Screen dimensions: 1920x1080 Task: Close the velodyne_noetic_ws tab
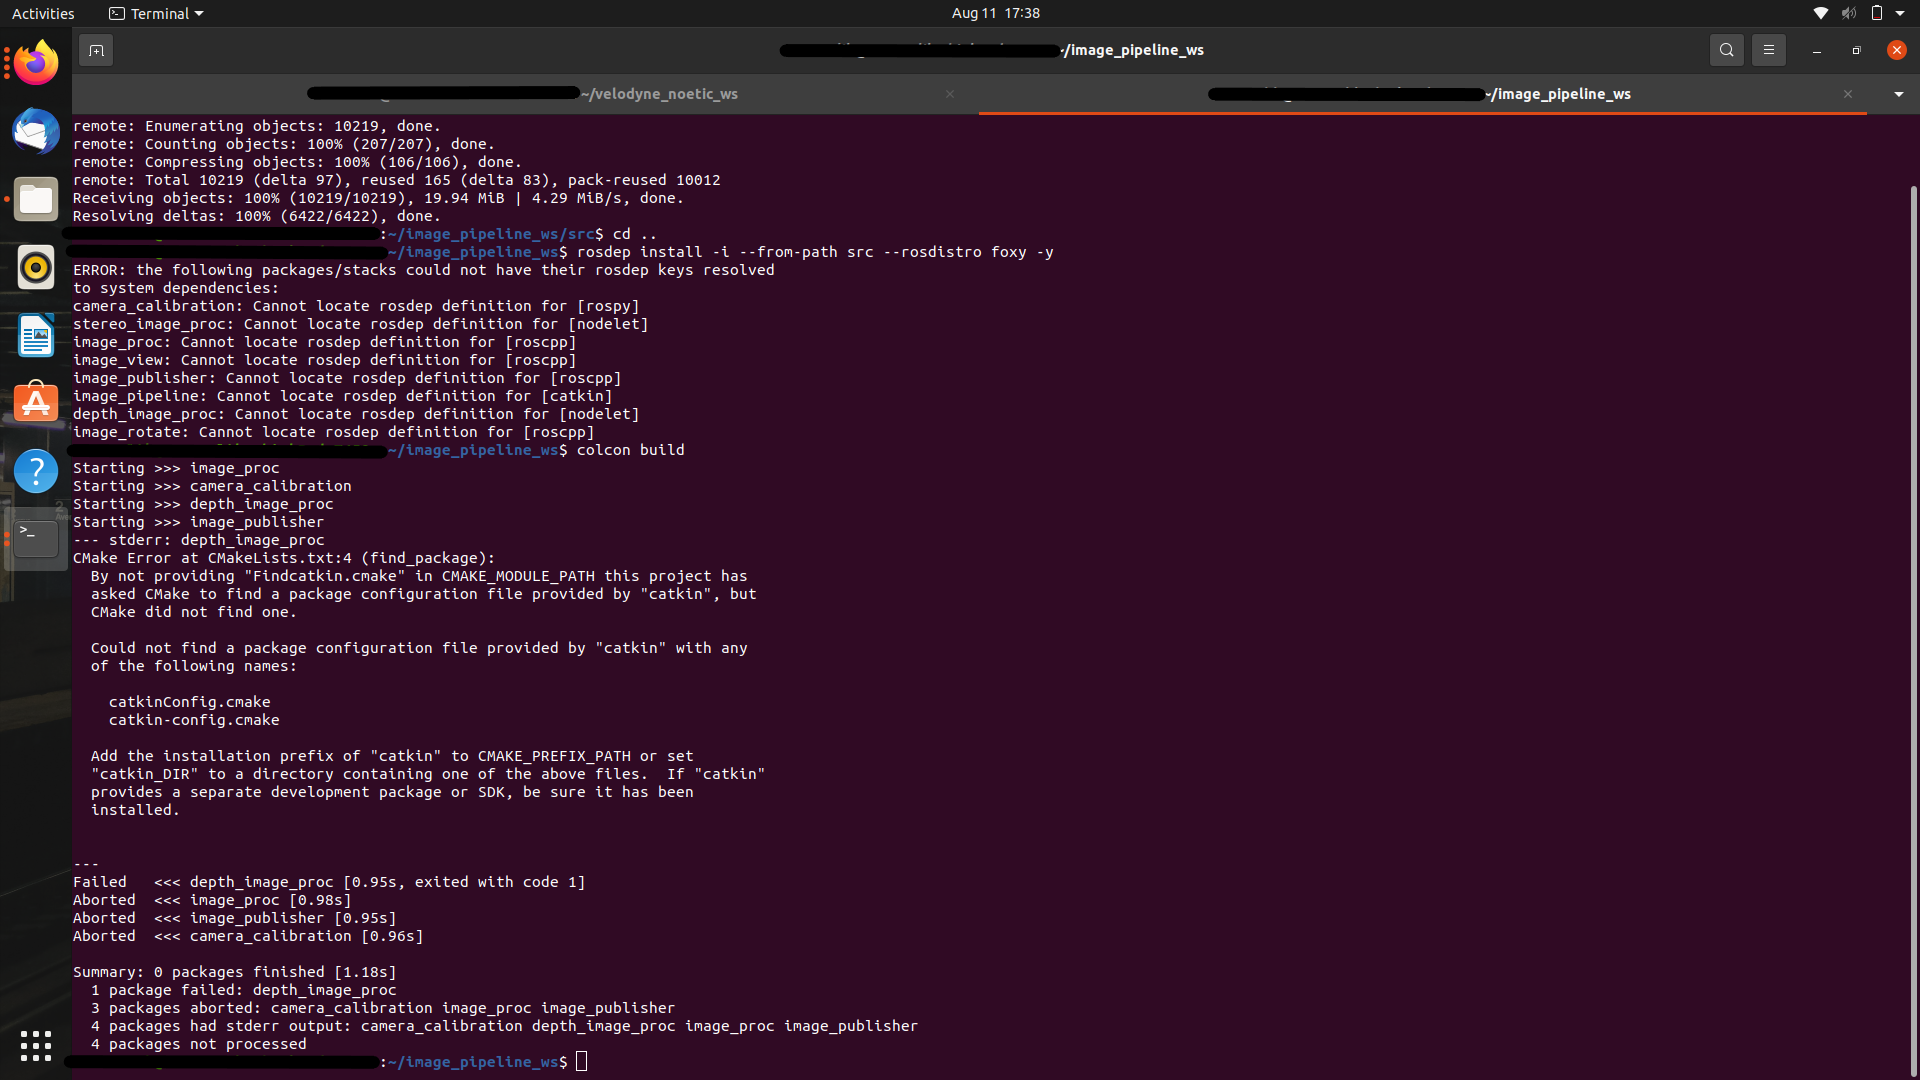click(x=950, y=94)
